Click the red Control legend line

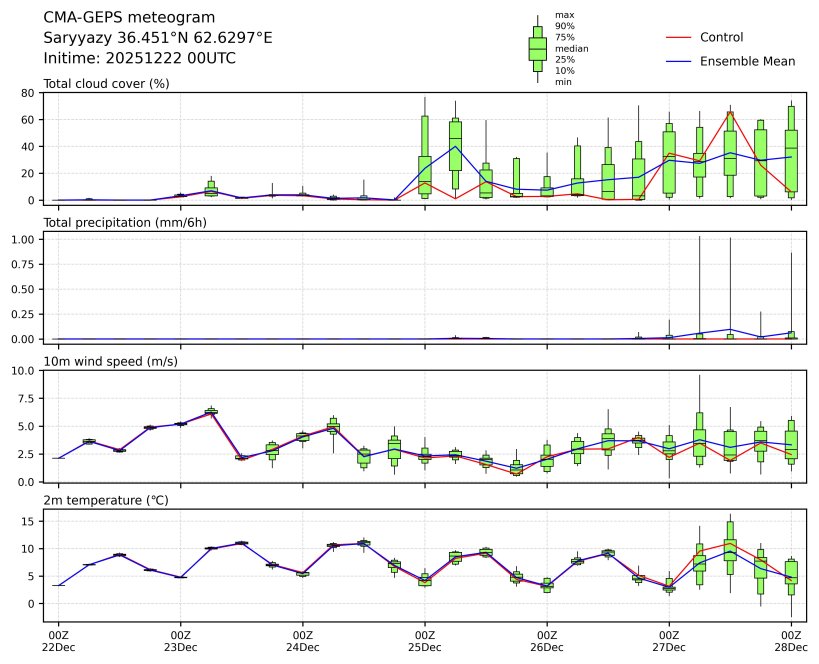[x=678, y=37]
